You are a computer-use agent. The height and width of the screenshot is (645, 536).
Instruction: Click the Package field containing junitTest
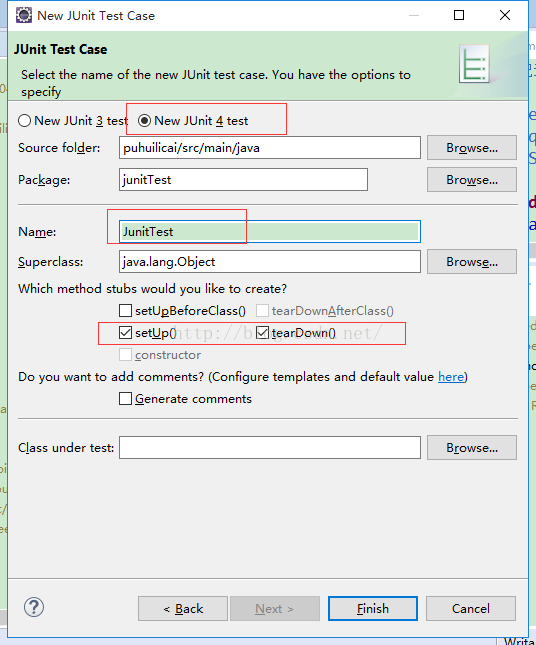[244, 180]
